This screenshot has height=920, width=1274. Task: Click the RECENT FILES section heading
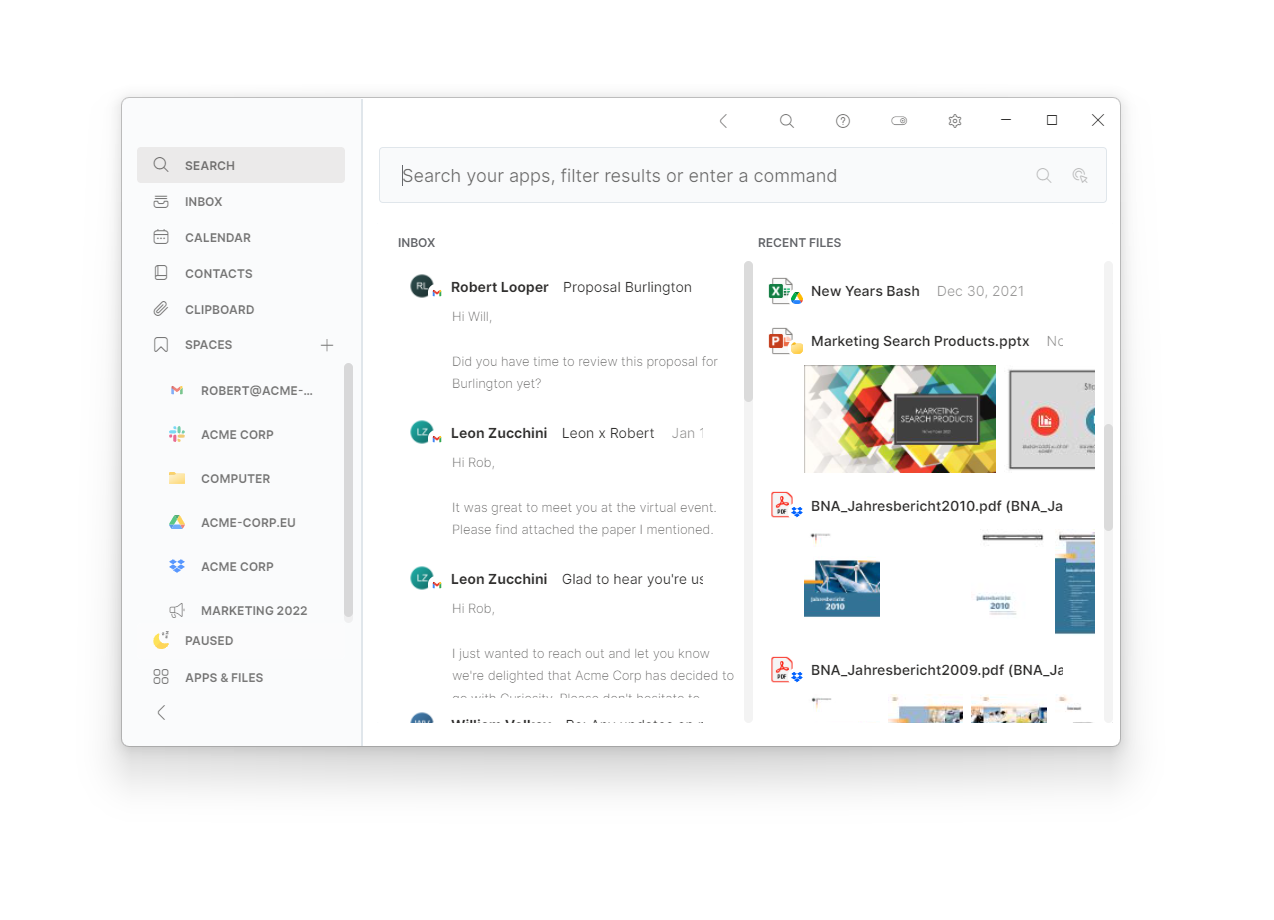[799, 243]
